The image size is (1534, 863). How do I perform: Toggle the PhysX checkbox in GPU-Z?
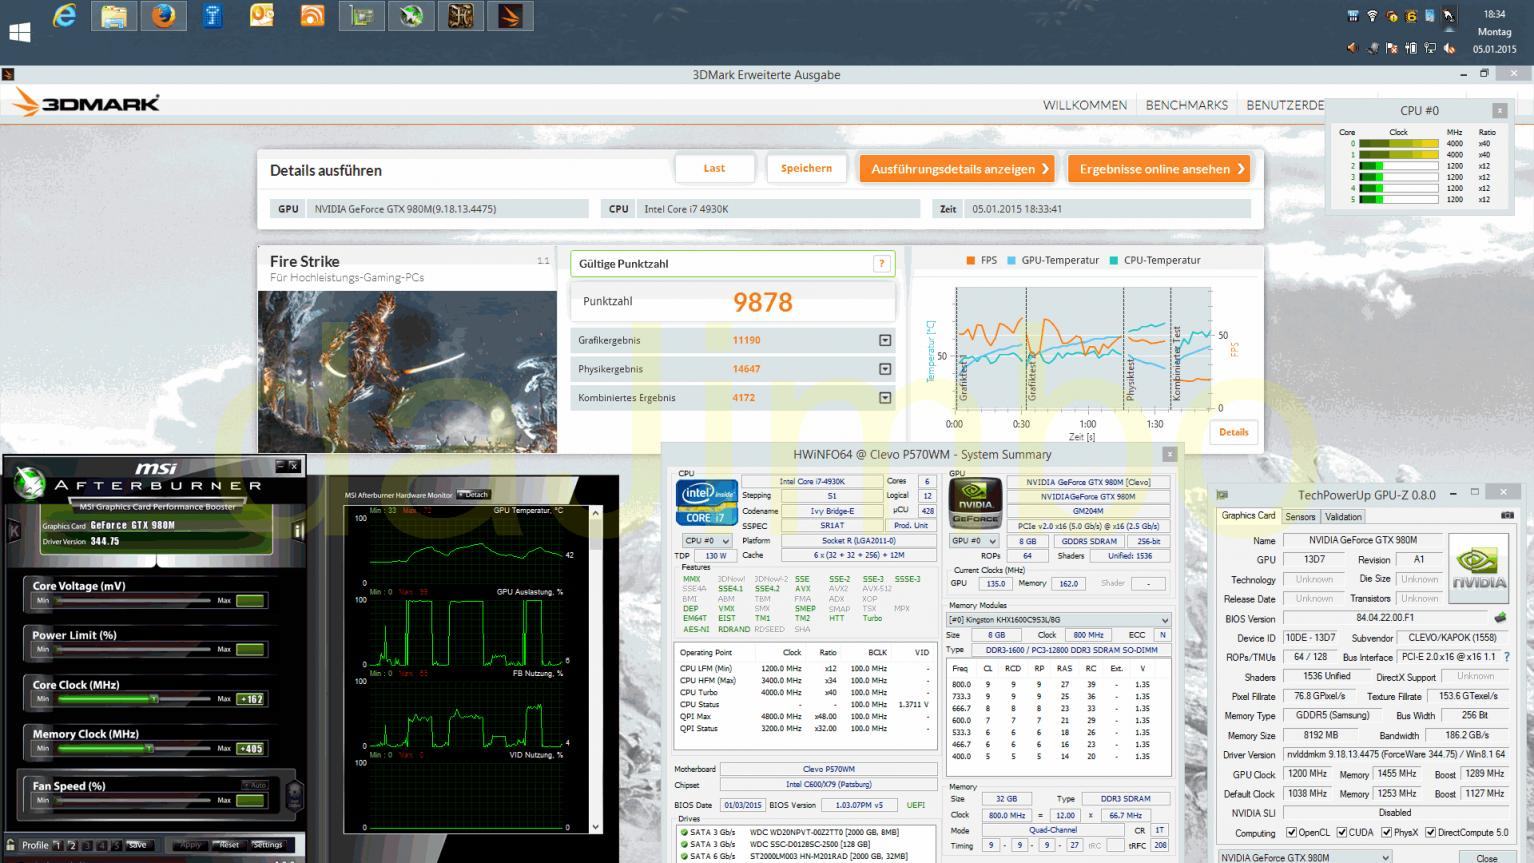1386,832
